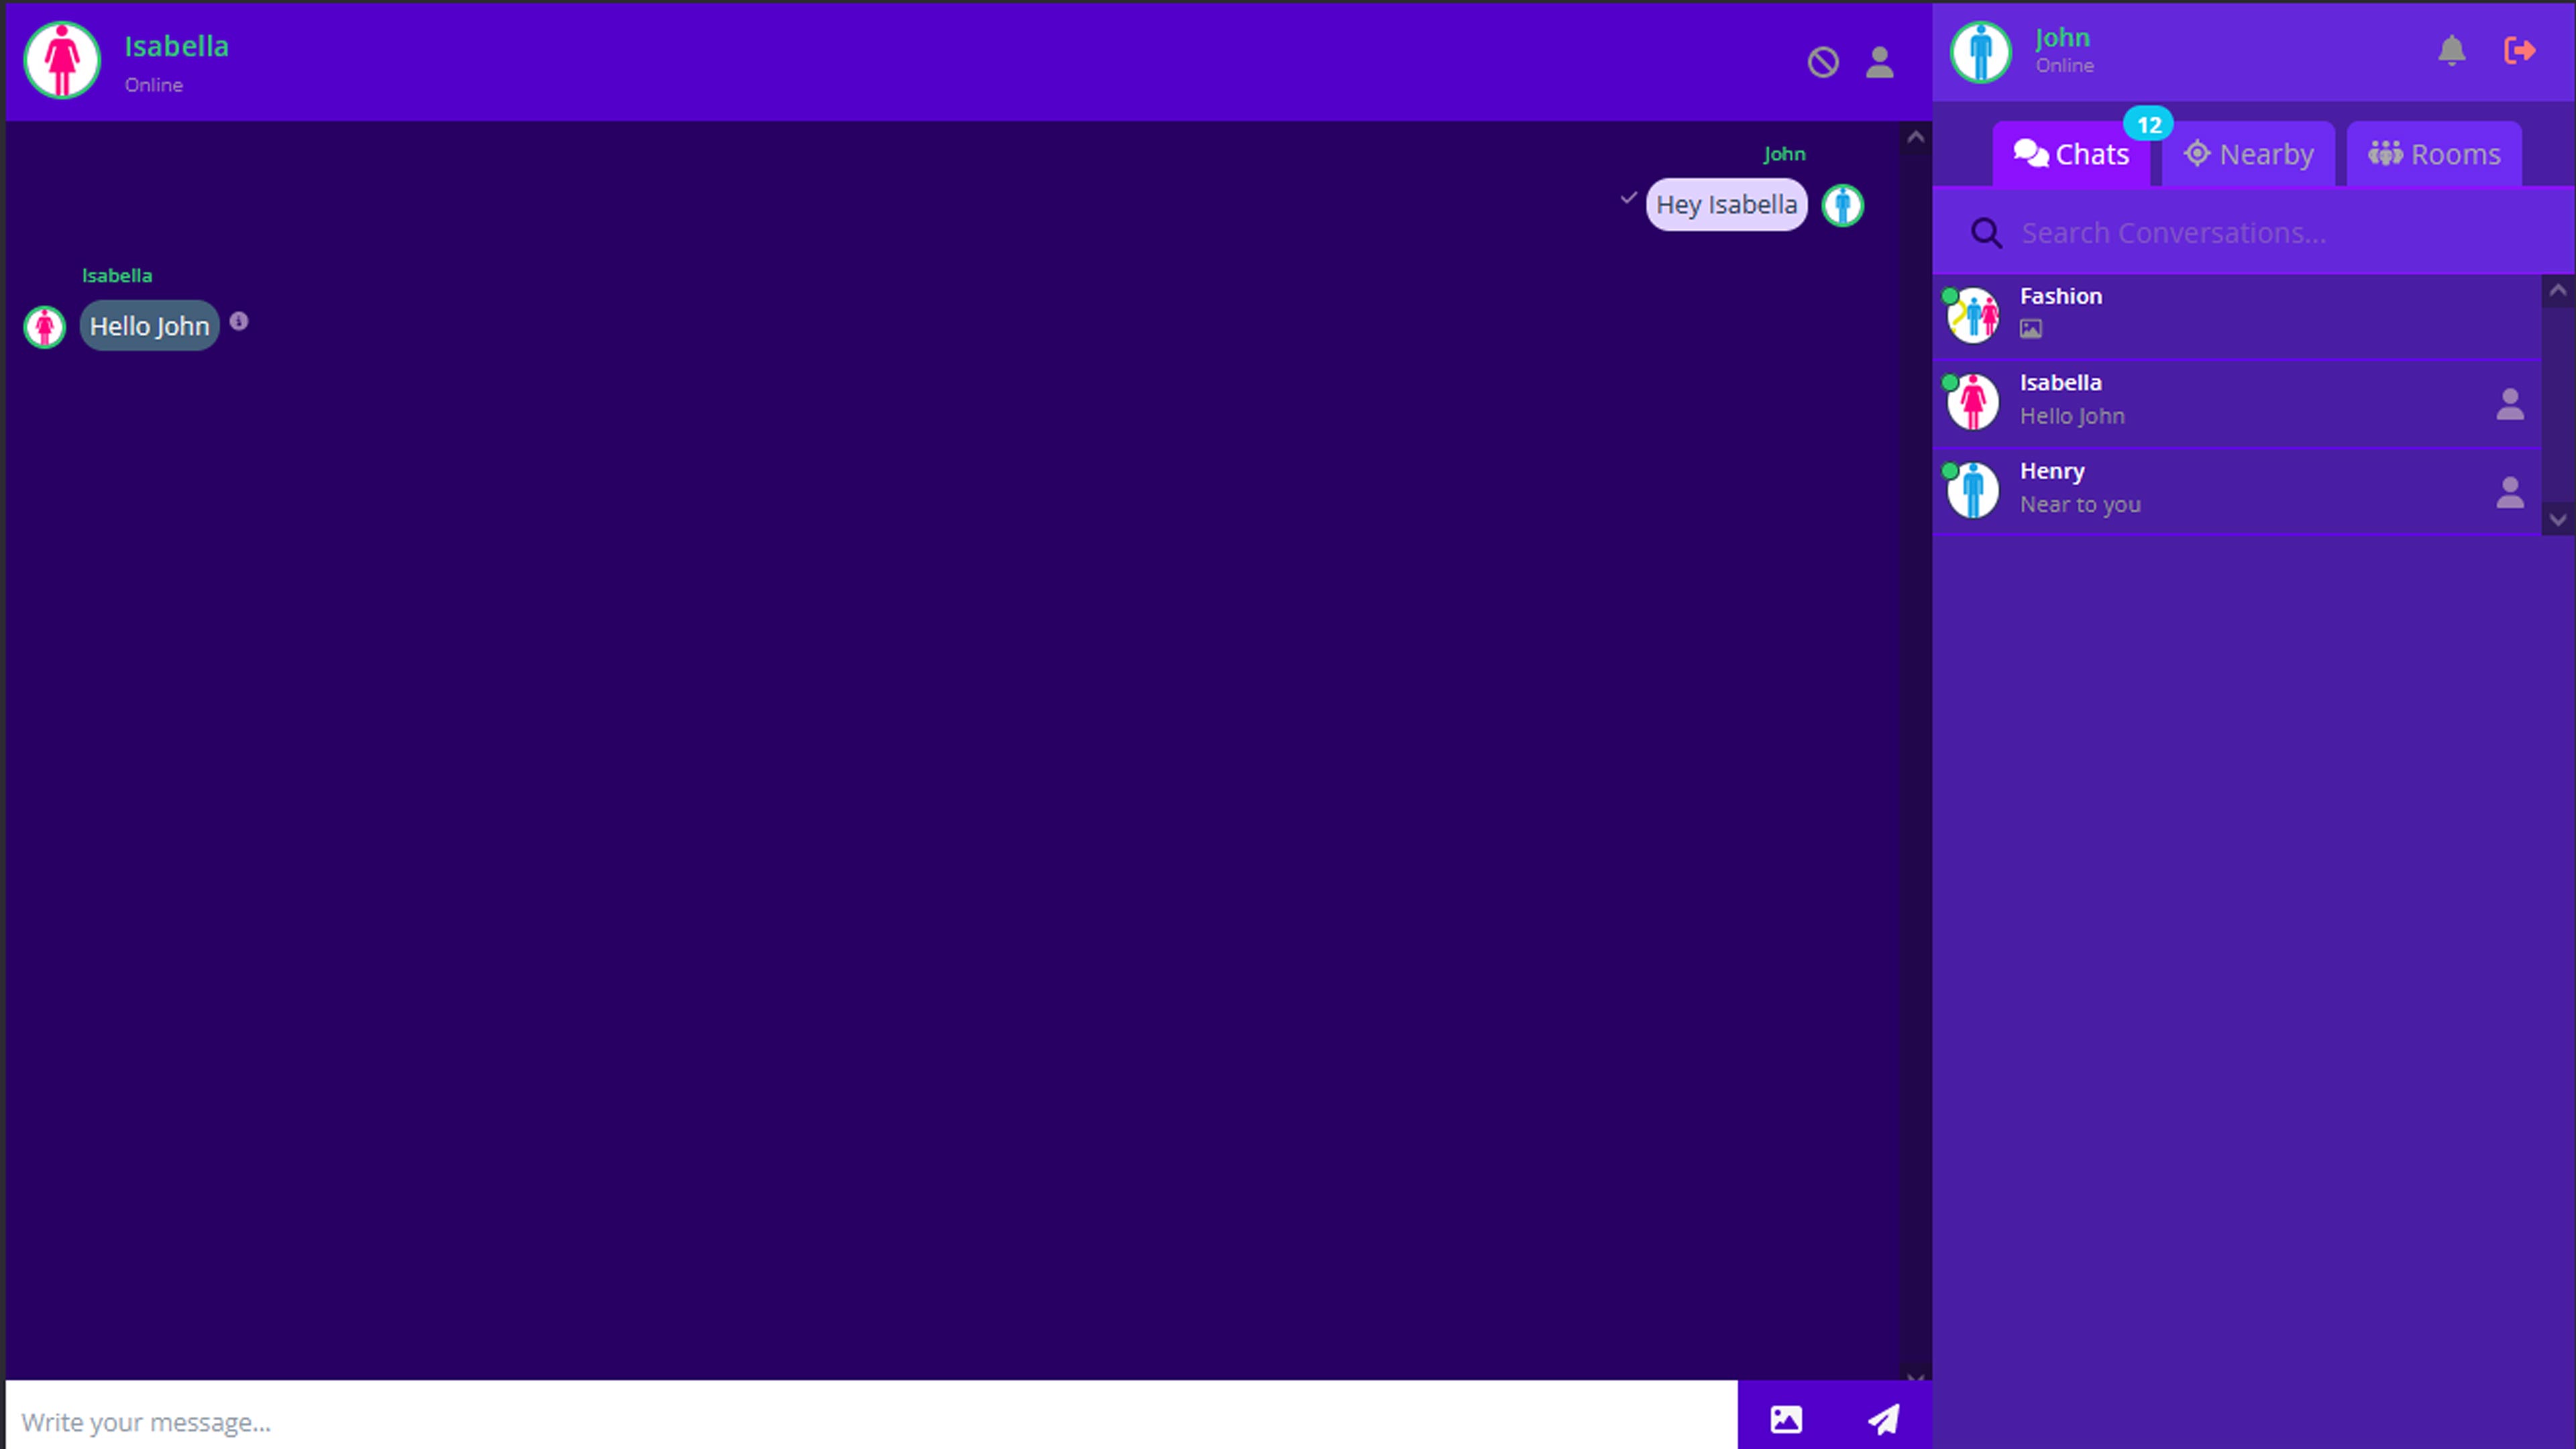Click the search magnifier icon
The height and width of the screenshot is (1449, 2576).
tap(1986, 233)
